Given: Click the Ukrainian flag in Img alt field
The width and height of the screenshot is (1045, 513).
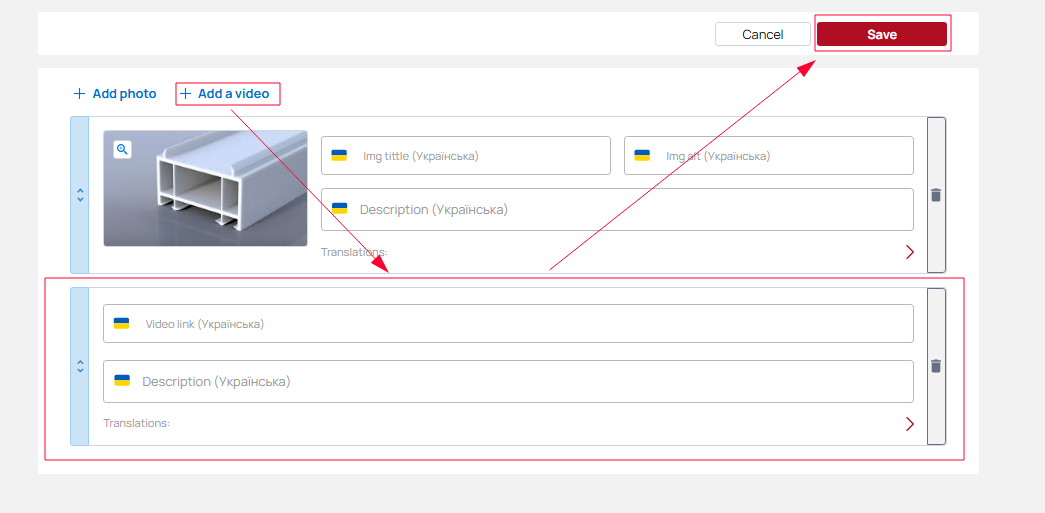Looking at the screenshot, I should click(x=642, y=155).
